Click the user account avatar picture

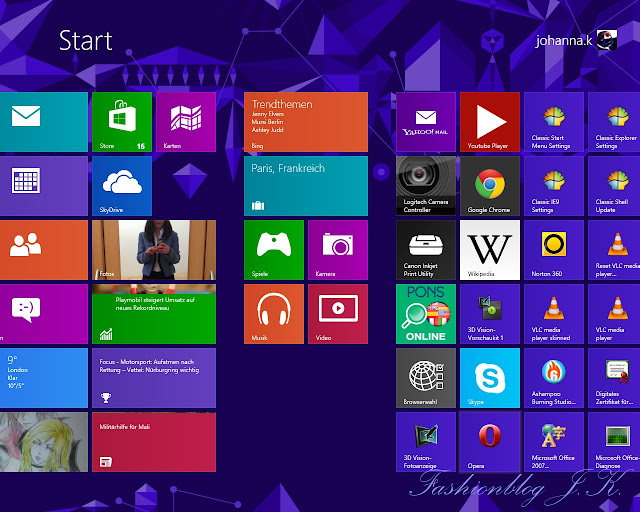click(x=607, y=40)
